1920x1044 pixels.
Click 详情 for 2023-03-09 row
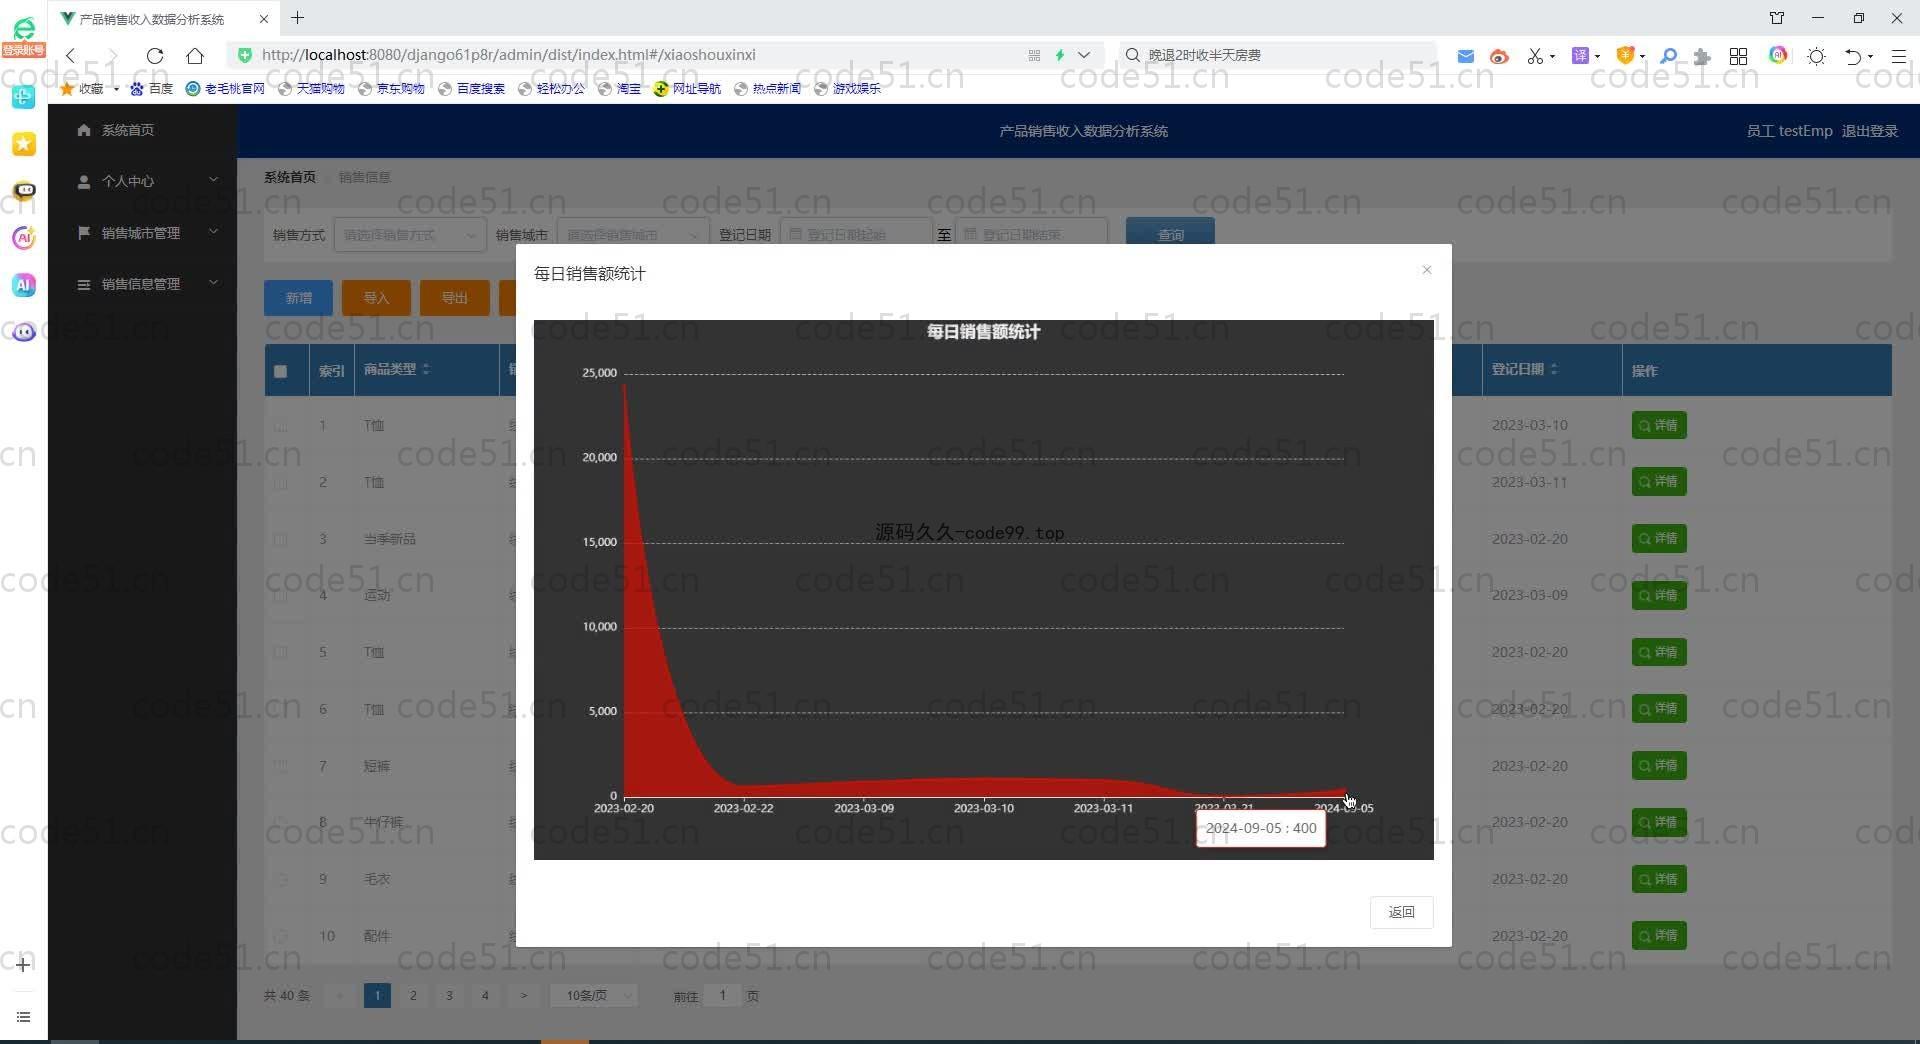click(1659, 595)
